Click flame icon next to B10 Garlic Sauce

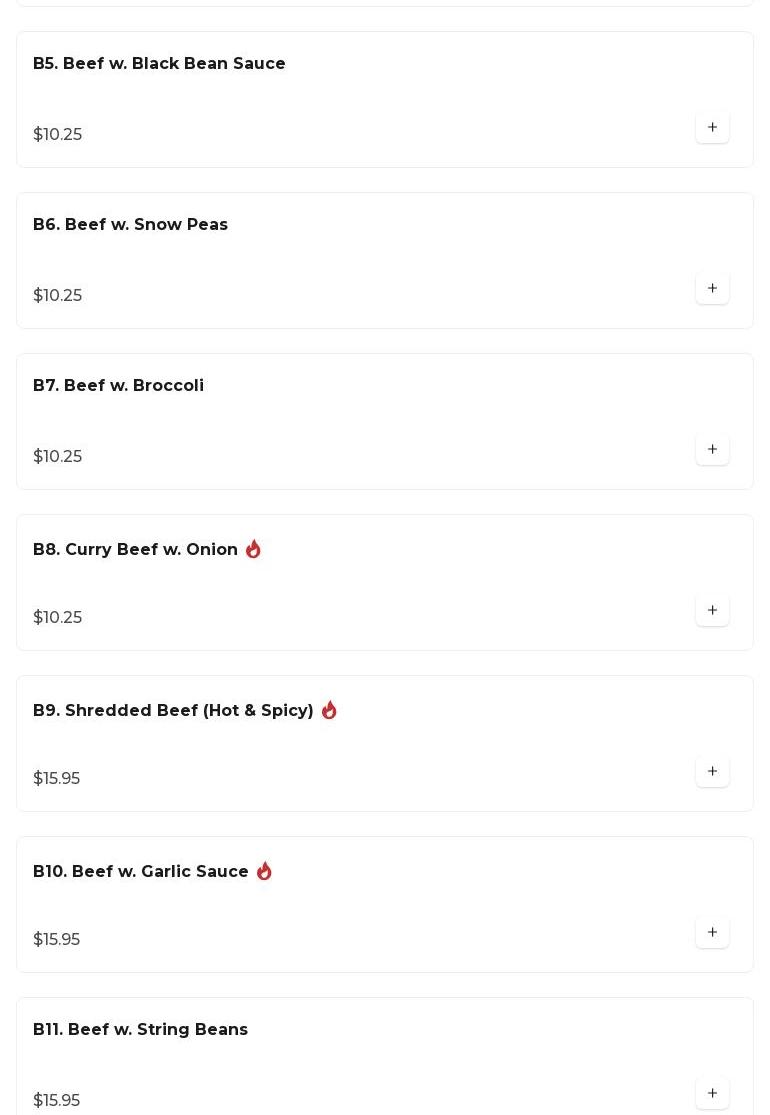coord(264,871)
